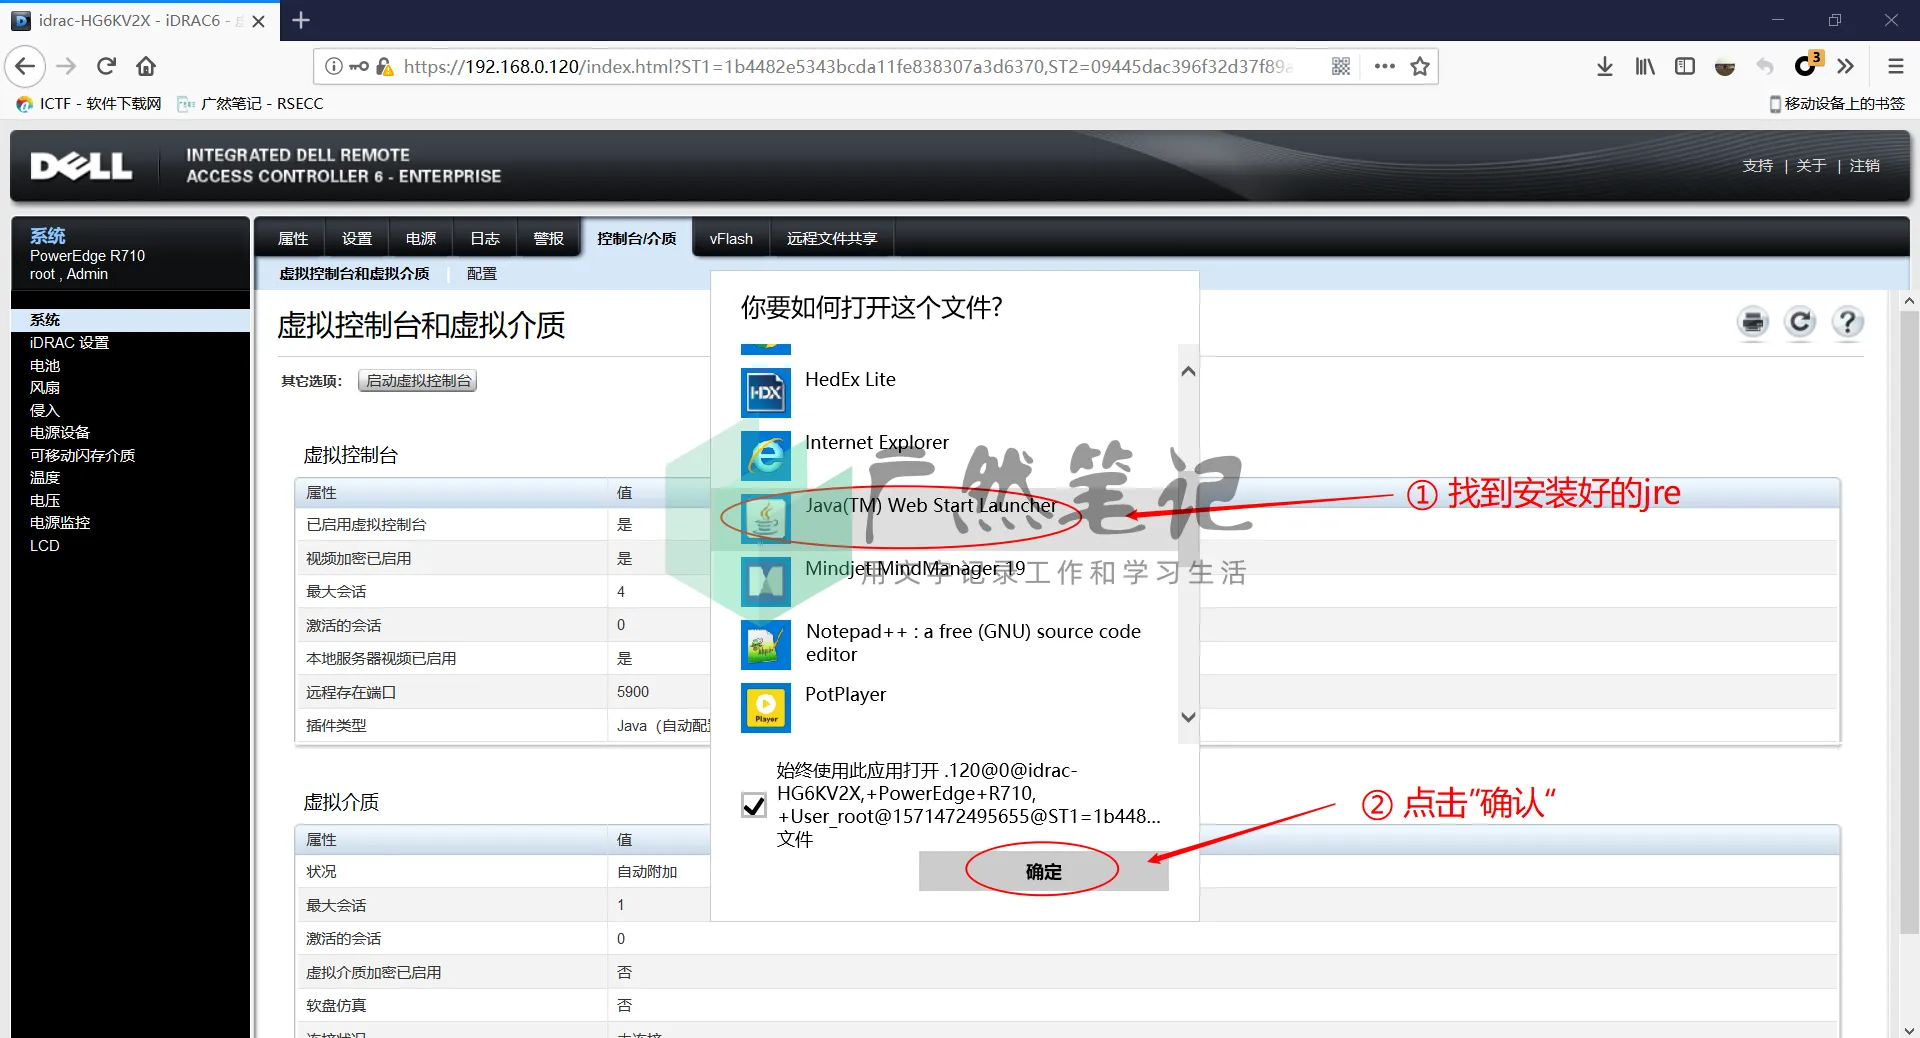Open 电源监控 in the sidebar
Screen dimensions: 1920x1038
pyautogui.click(x=60, y=523)
